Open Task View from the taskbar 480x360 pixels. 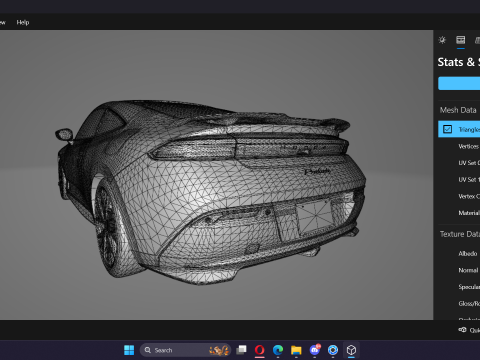click(241, 350)
